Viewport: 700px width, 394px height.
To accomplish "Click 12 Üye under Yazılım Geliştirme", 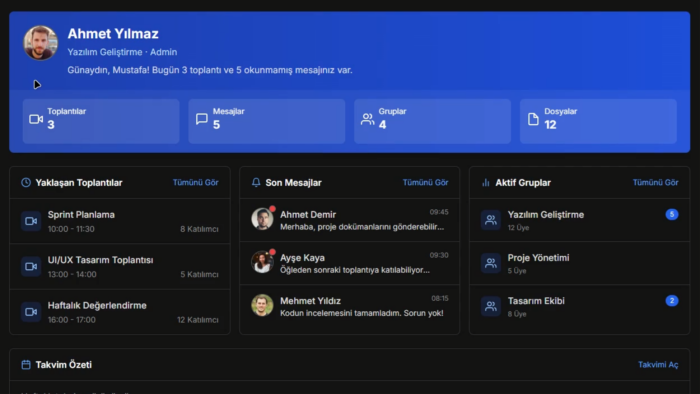I will (518, 228).
